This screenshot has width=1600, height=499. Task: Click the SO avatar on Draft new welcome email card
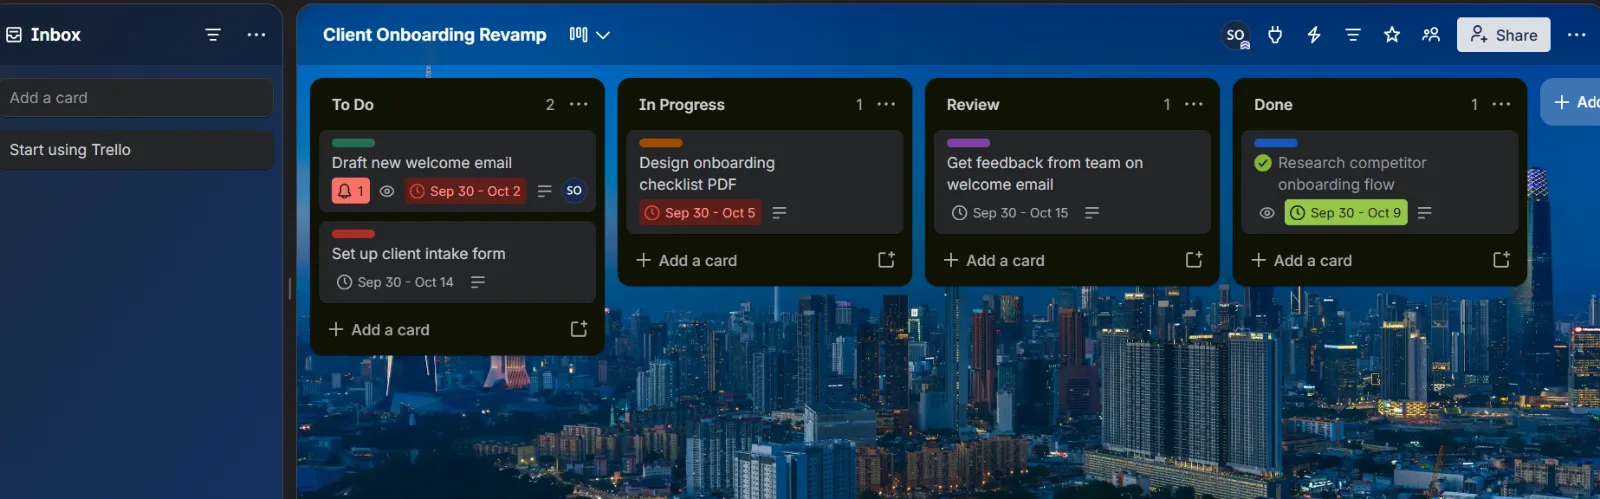tap(574, 191)
